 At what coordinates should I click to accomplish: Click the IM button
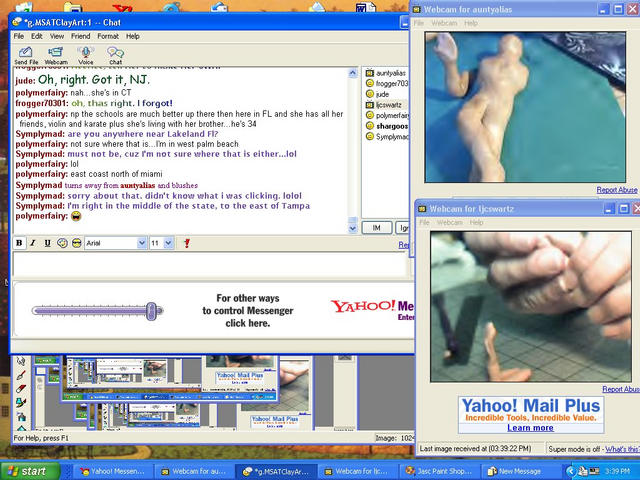[x=377, y=228]
